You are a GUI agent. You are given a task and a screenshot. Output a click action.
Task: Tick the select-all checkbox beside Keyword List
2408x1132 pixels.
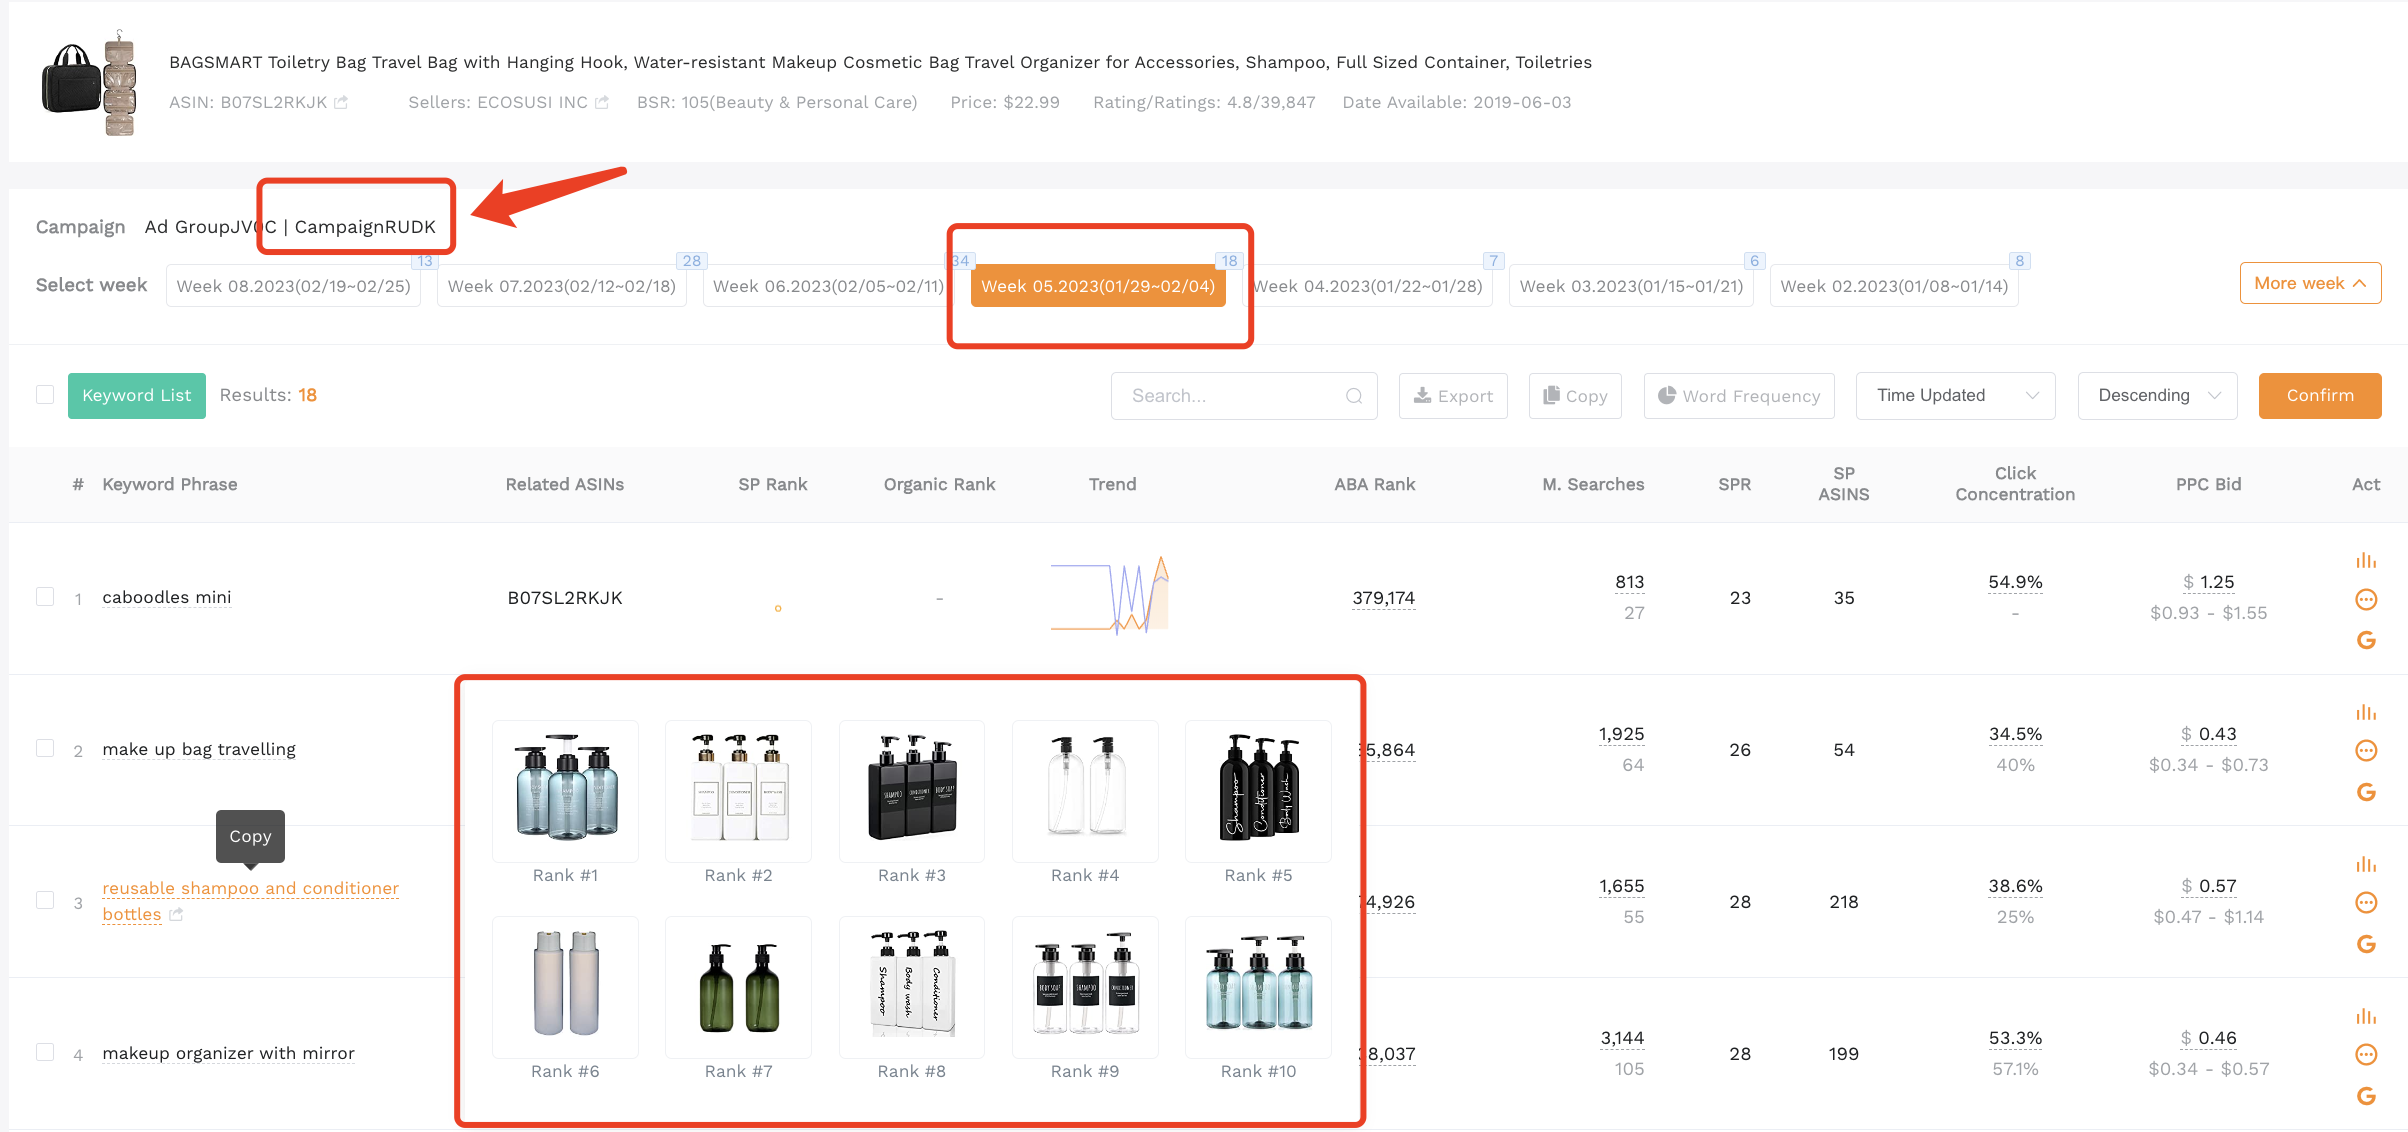click(x=45, y=395)
